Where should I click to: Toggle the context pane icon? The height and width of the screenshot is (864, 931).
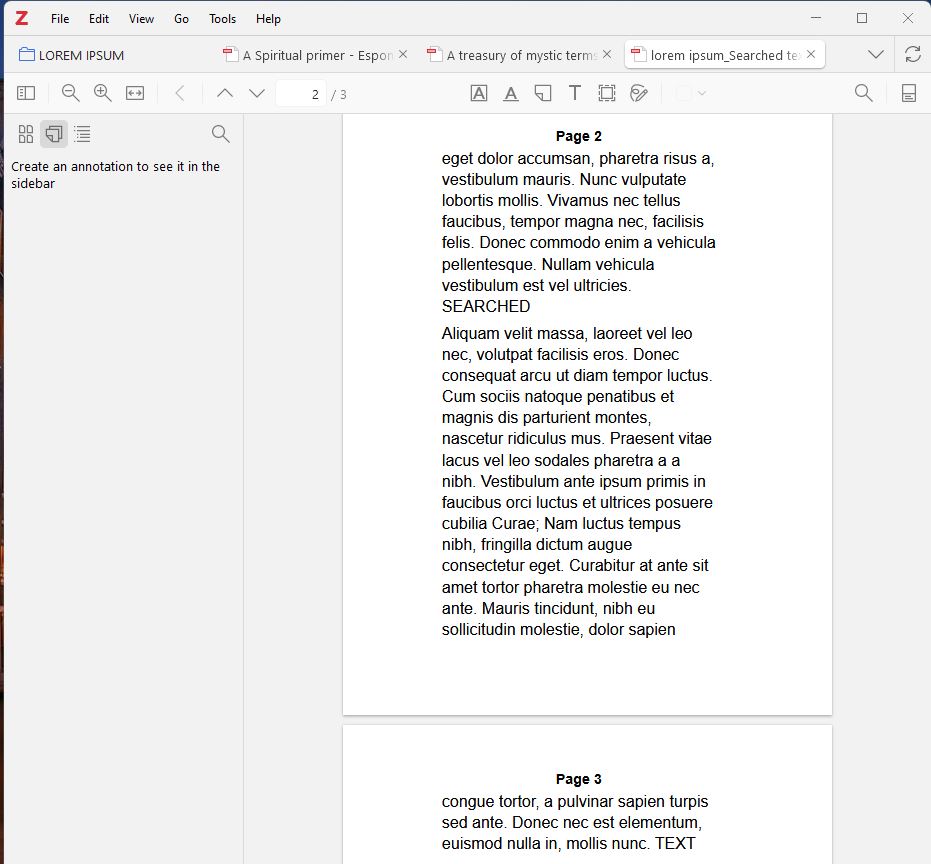pos(908,93)
